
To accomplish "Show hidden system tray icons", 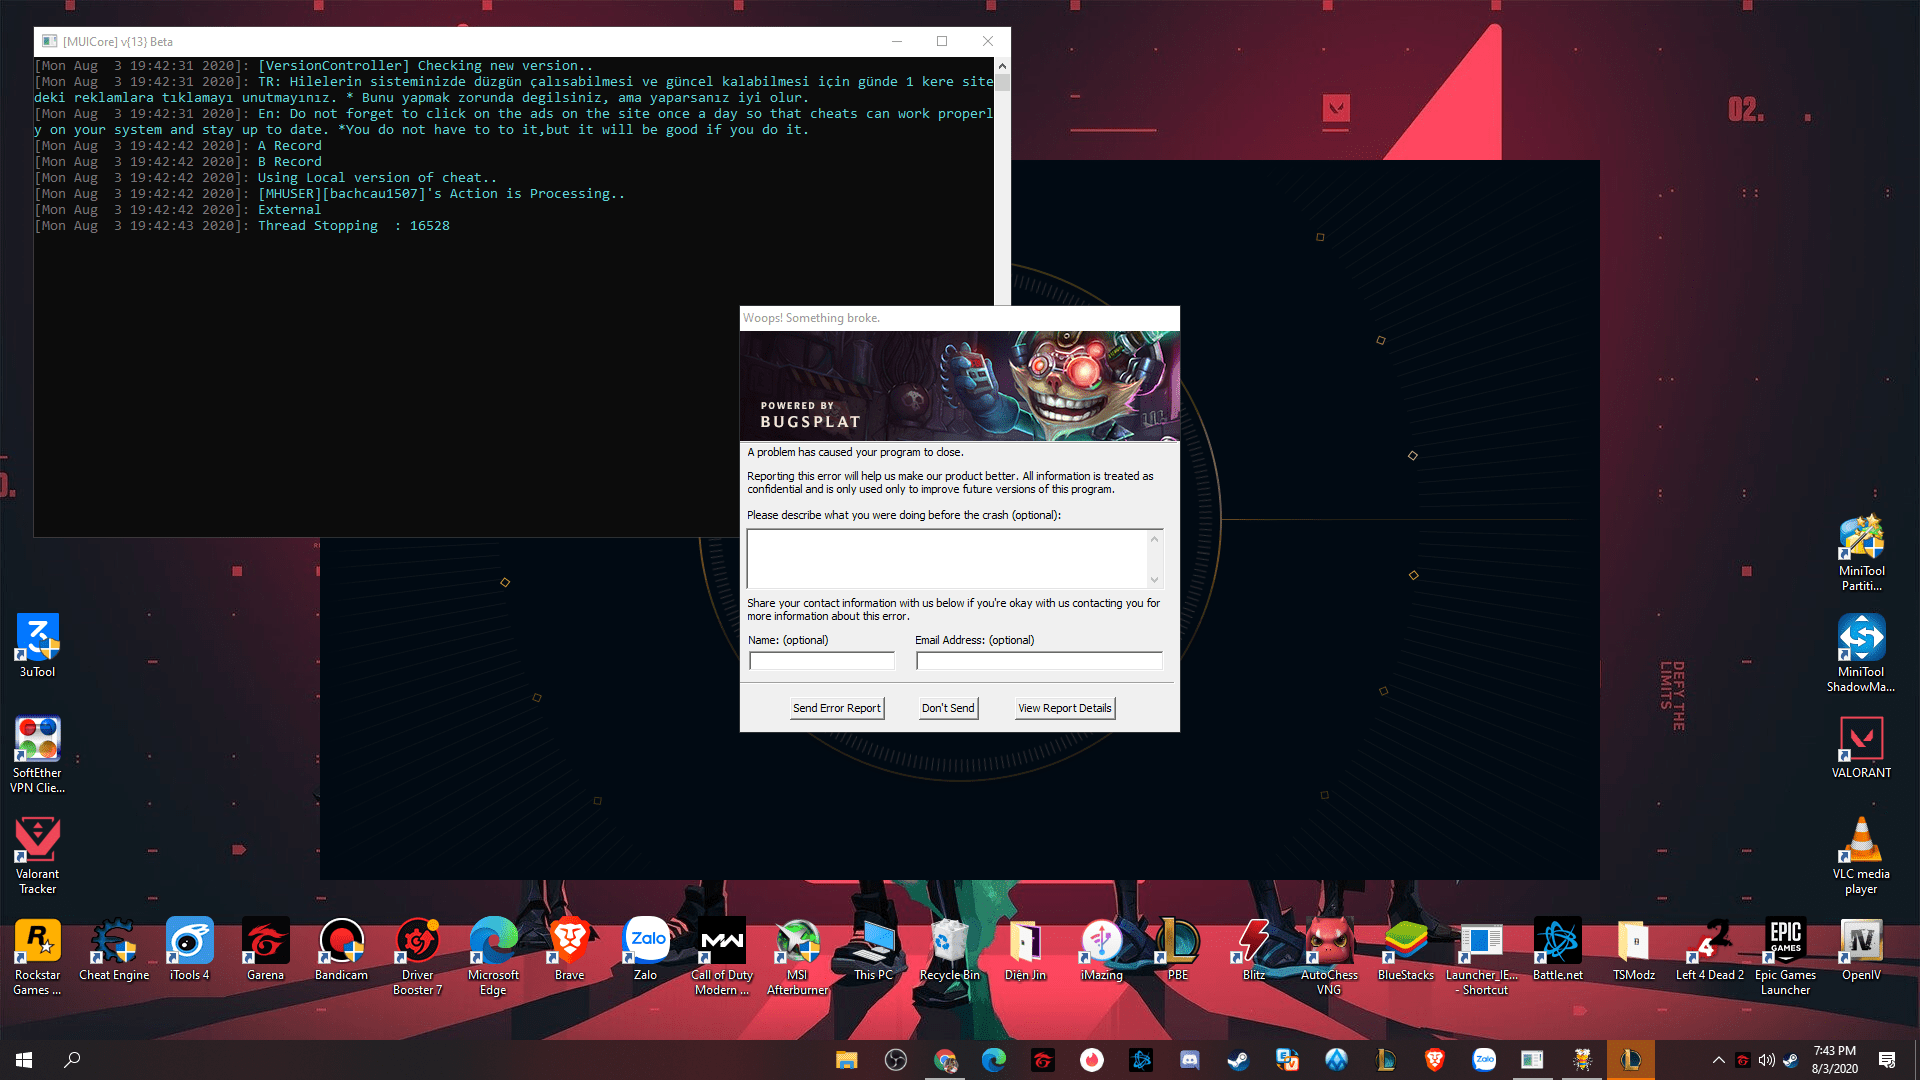I will tap(1718, 1060).
